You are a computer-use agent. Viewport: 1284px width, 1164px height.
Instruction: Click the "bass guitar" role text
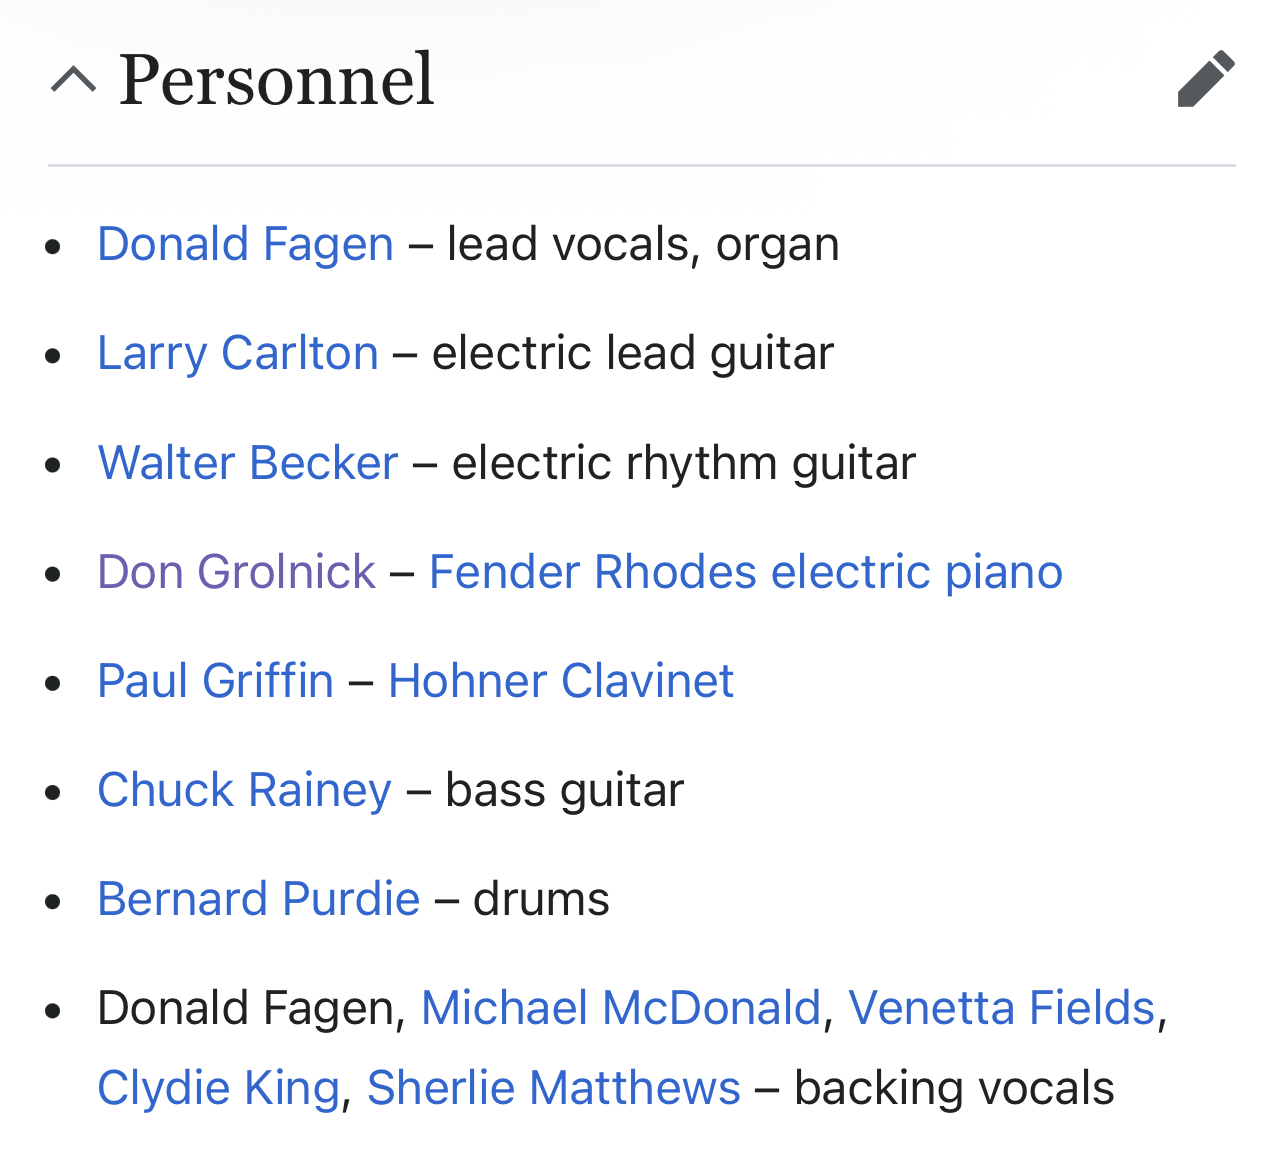click(x=565, y=790)
